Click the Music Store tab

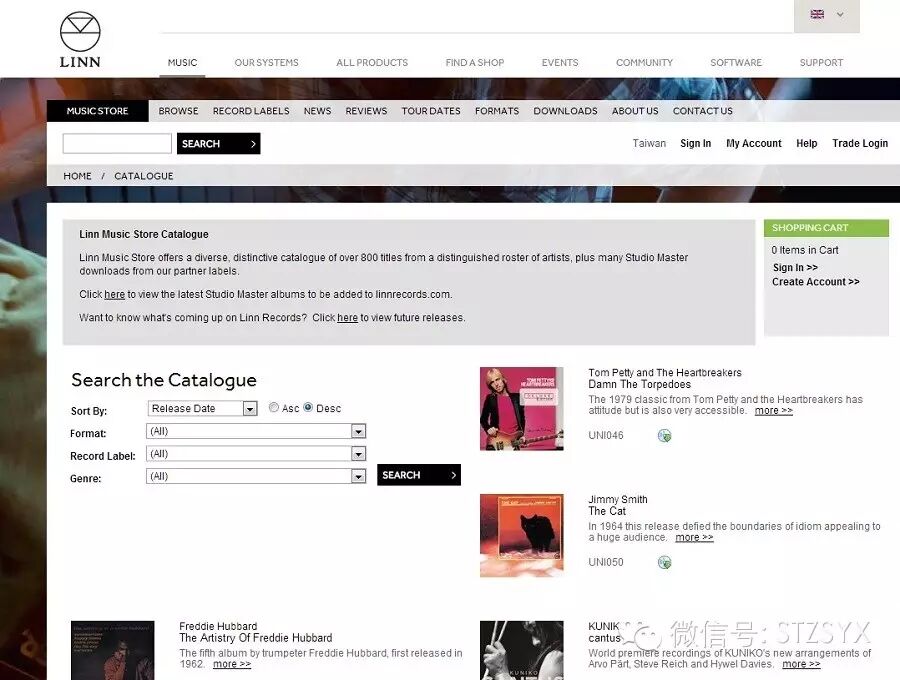(98, 111)
